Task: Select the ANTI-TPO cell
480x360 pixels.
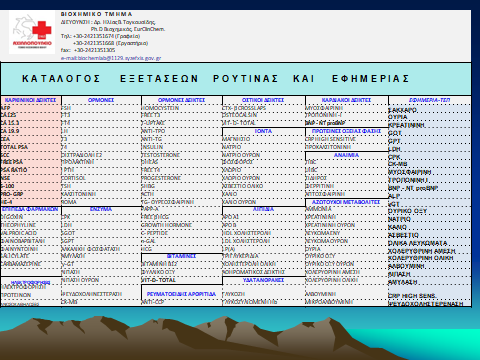Action: [153, 131]
